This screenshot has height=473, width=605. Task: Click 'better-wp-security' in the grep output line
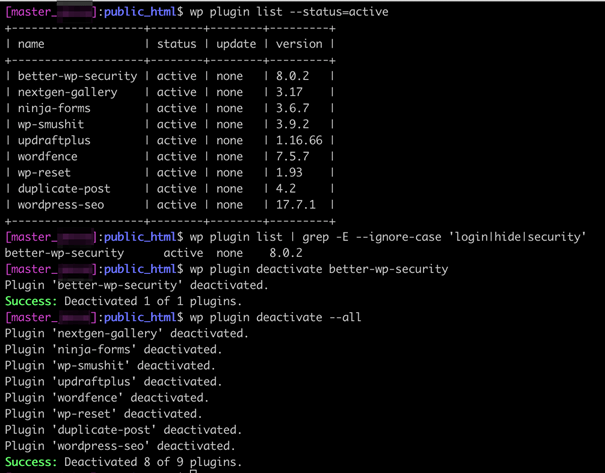tap(64, 253)
